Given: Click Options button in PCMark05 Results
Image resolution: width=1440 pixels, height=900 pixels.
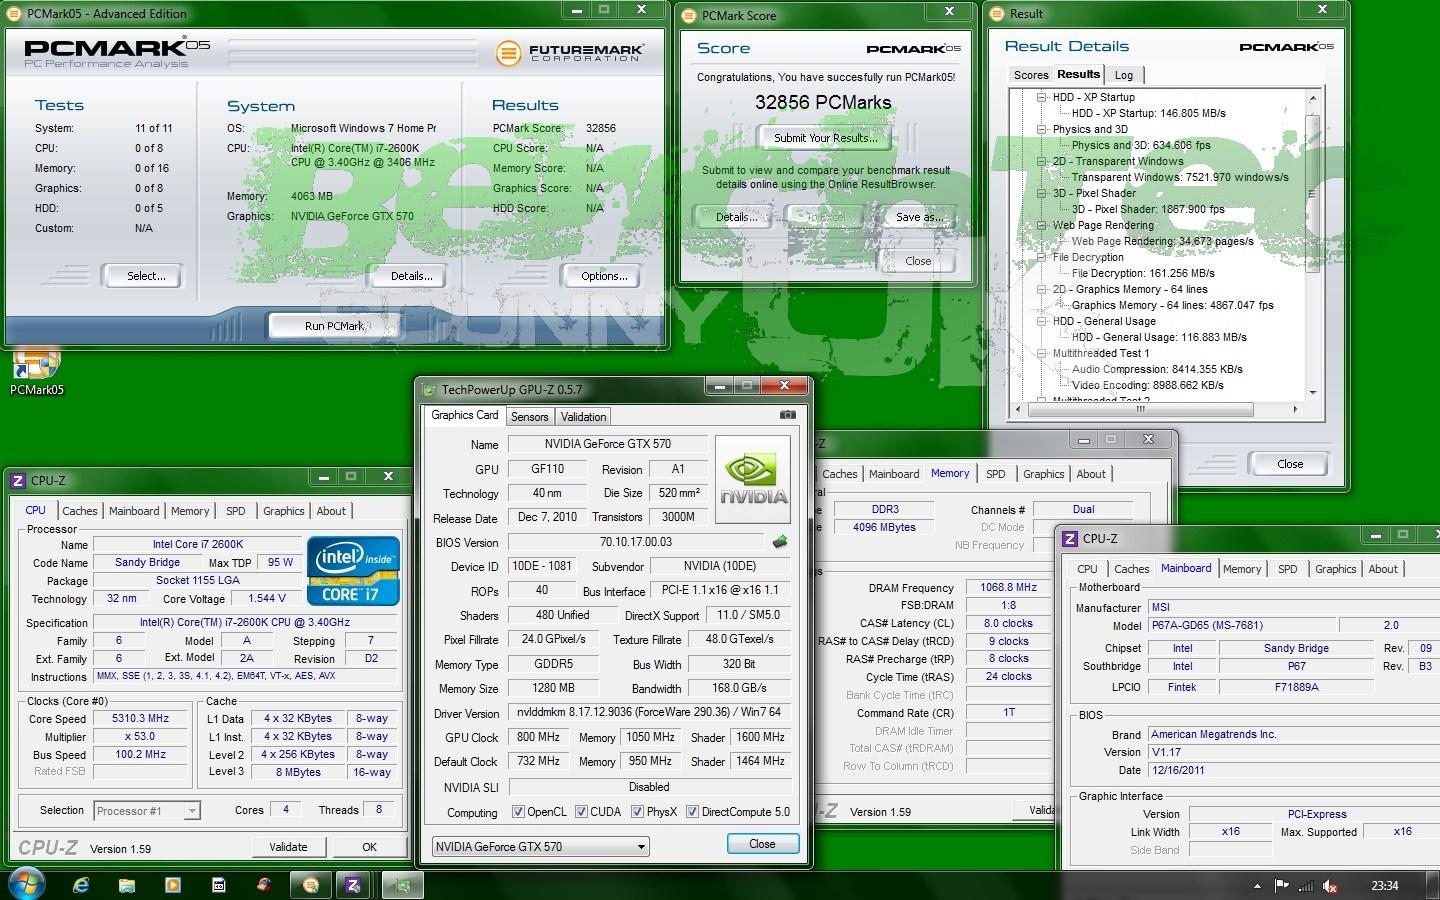Looking at the screenshot, I should (605, 276).
